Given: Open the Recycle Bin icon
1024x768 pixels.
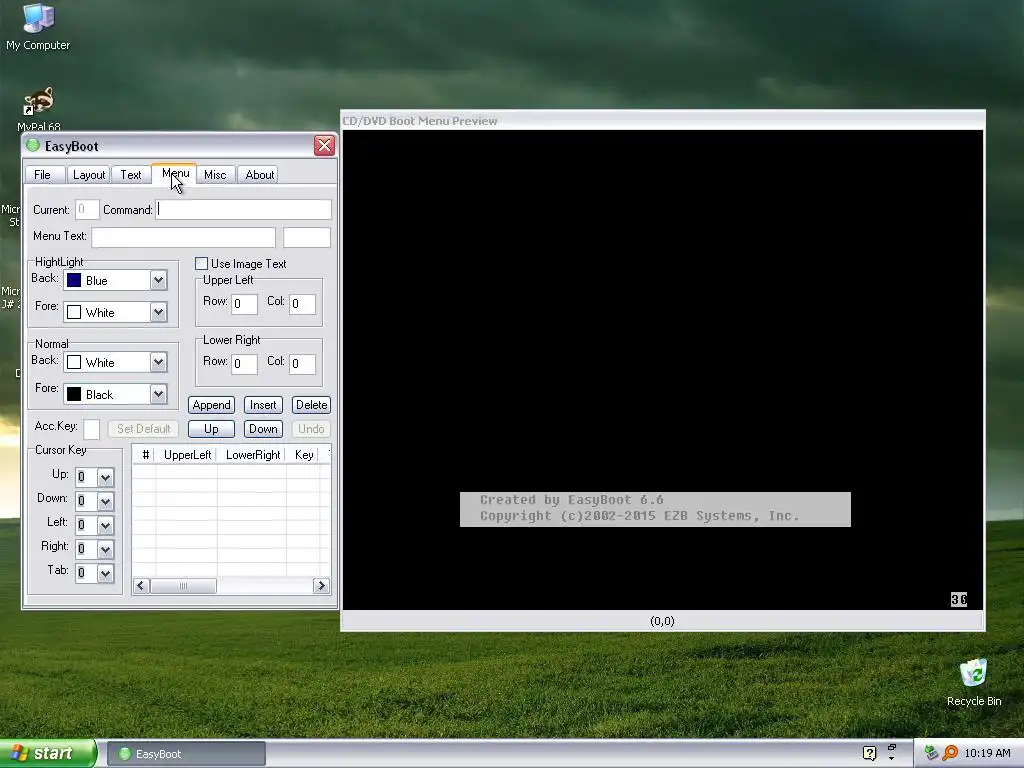Looking at the screenshot, I should coord(973,682).
